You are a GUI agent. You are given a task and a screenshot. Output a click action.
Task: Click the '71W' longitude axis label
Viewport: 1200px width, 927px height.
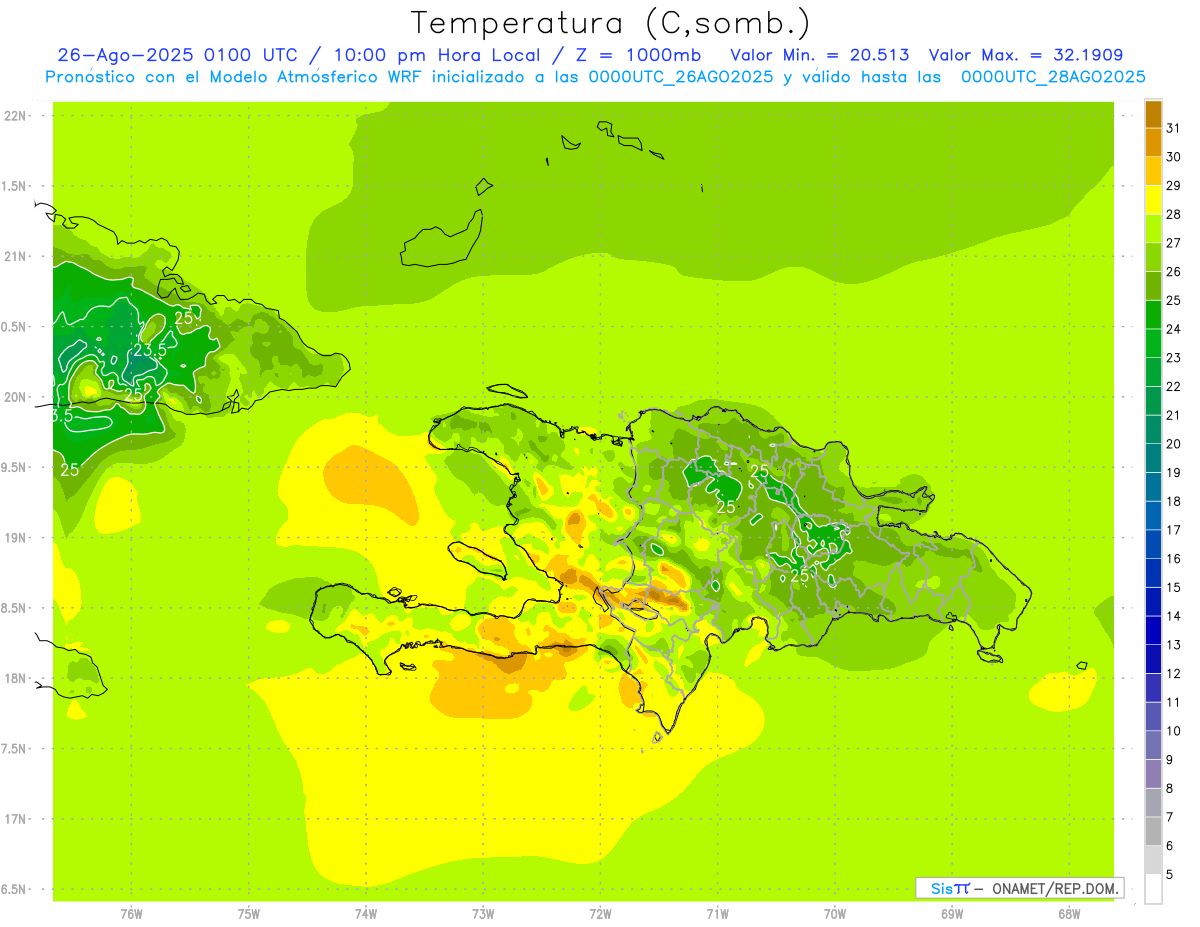717,914
